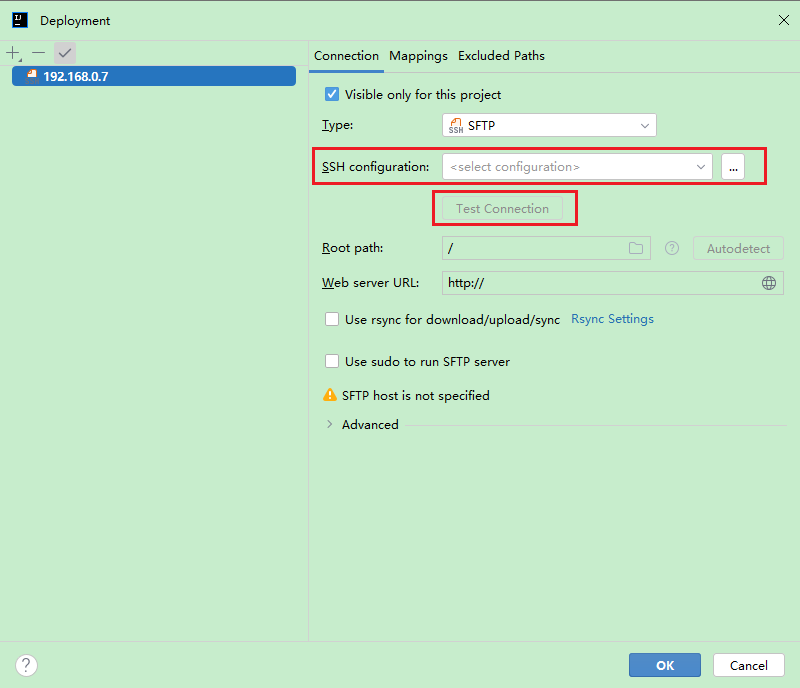Enable Use sudo to run SFTP server

click(x=332, y=361)
